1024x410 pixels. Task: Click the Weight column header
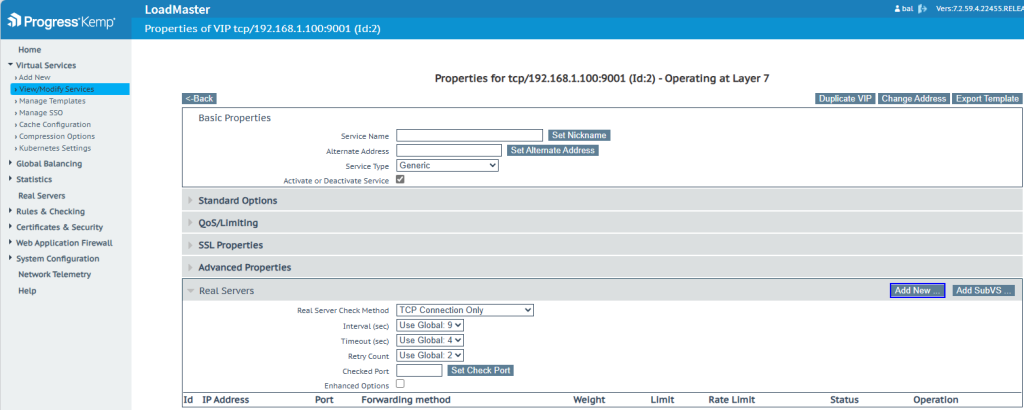click(x=589, y=400)
